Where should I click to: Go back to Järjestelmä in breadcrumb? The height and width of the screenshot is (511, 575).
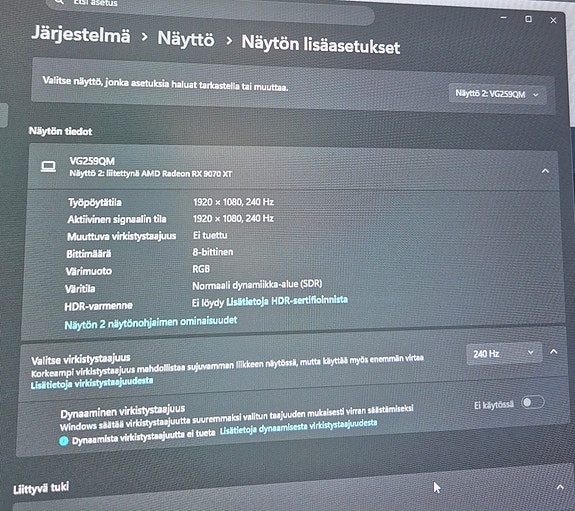81,34
